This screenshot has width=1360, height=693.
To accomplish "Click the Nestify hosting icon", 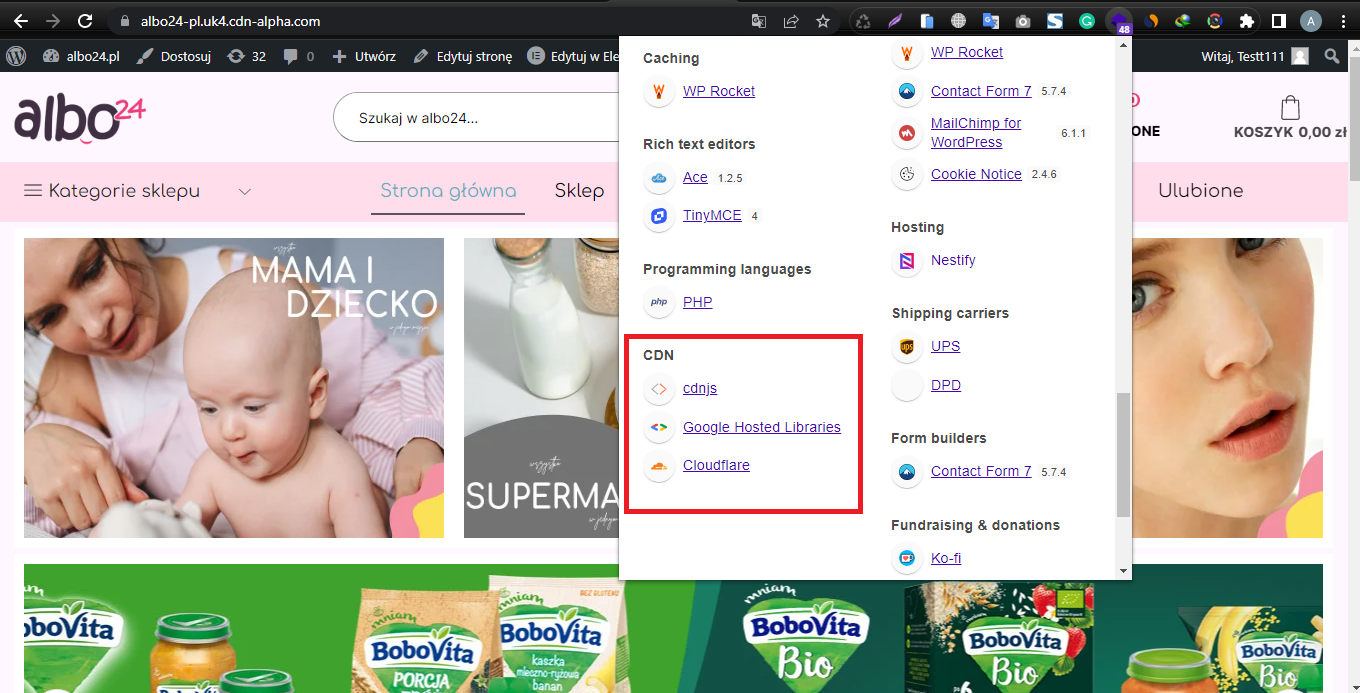I will [906, 261].
